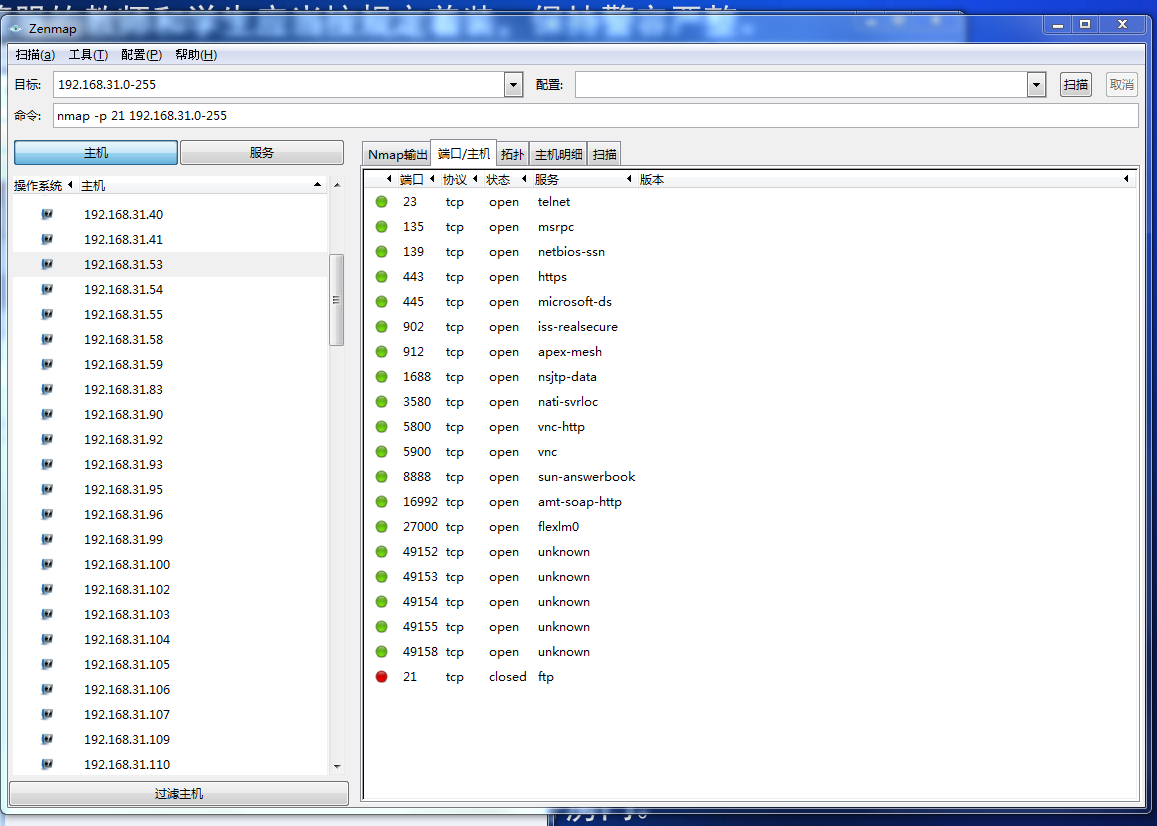Switch to the 扫描 tab
The image size is (1157, 826).
[604, 154]
